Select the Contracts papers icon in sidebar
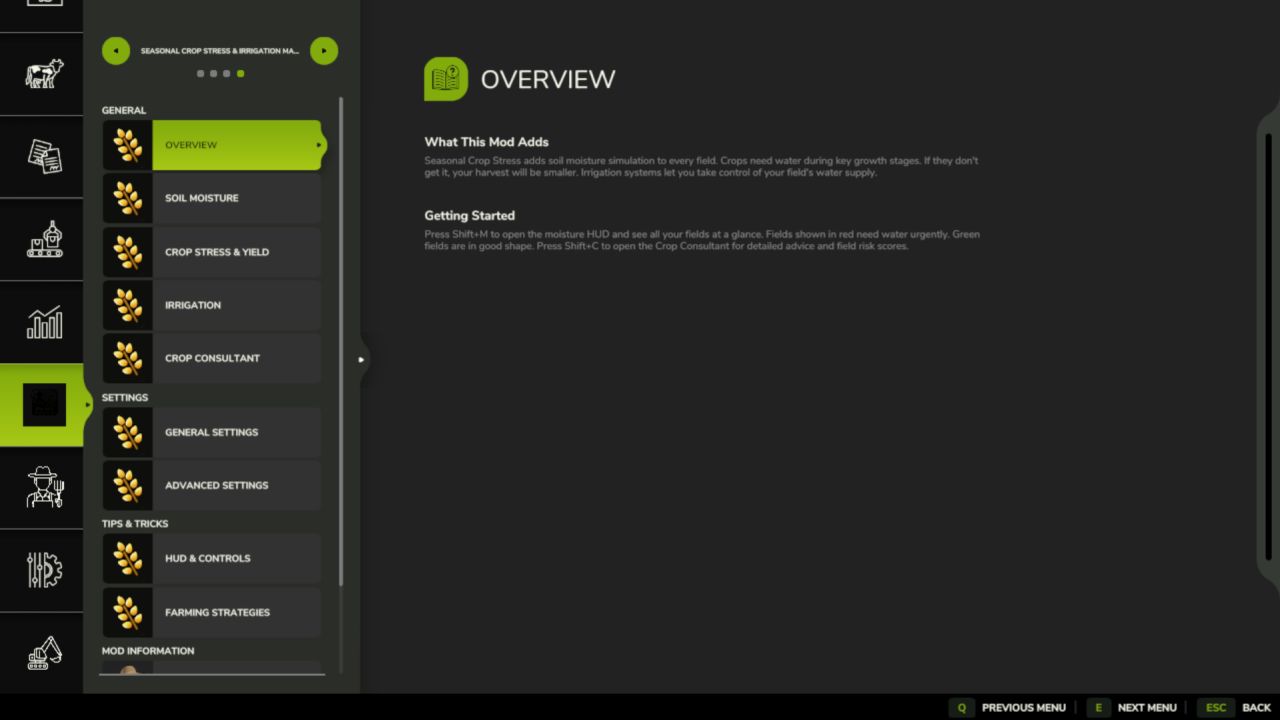The image size is (1280, 720). pos(42,156)
